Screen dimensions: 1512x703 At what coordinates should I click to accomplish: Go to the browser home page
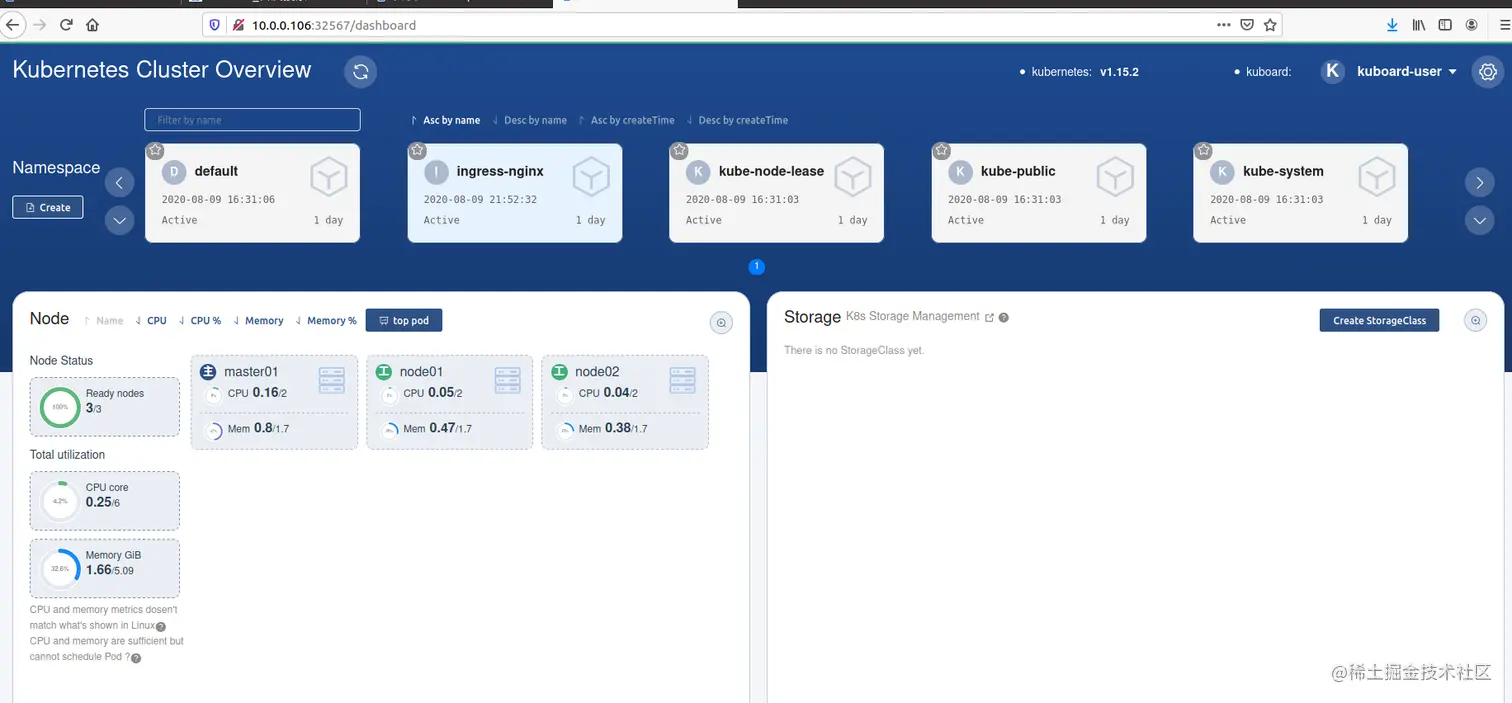click(x=93, y=25)
